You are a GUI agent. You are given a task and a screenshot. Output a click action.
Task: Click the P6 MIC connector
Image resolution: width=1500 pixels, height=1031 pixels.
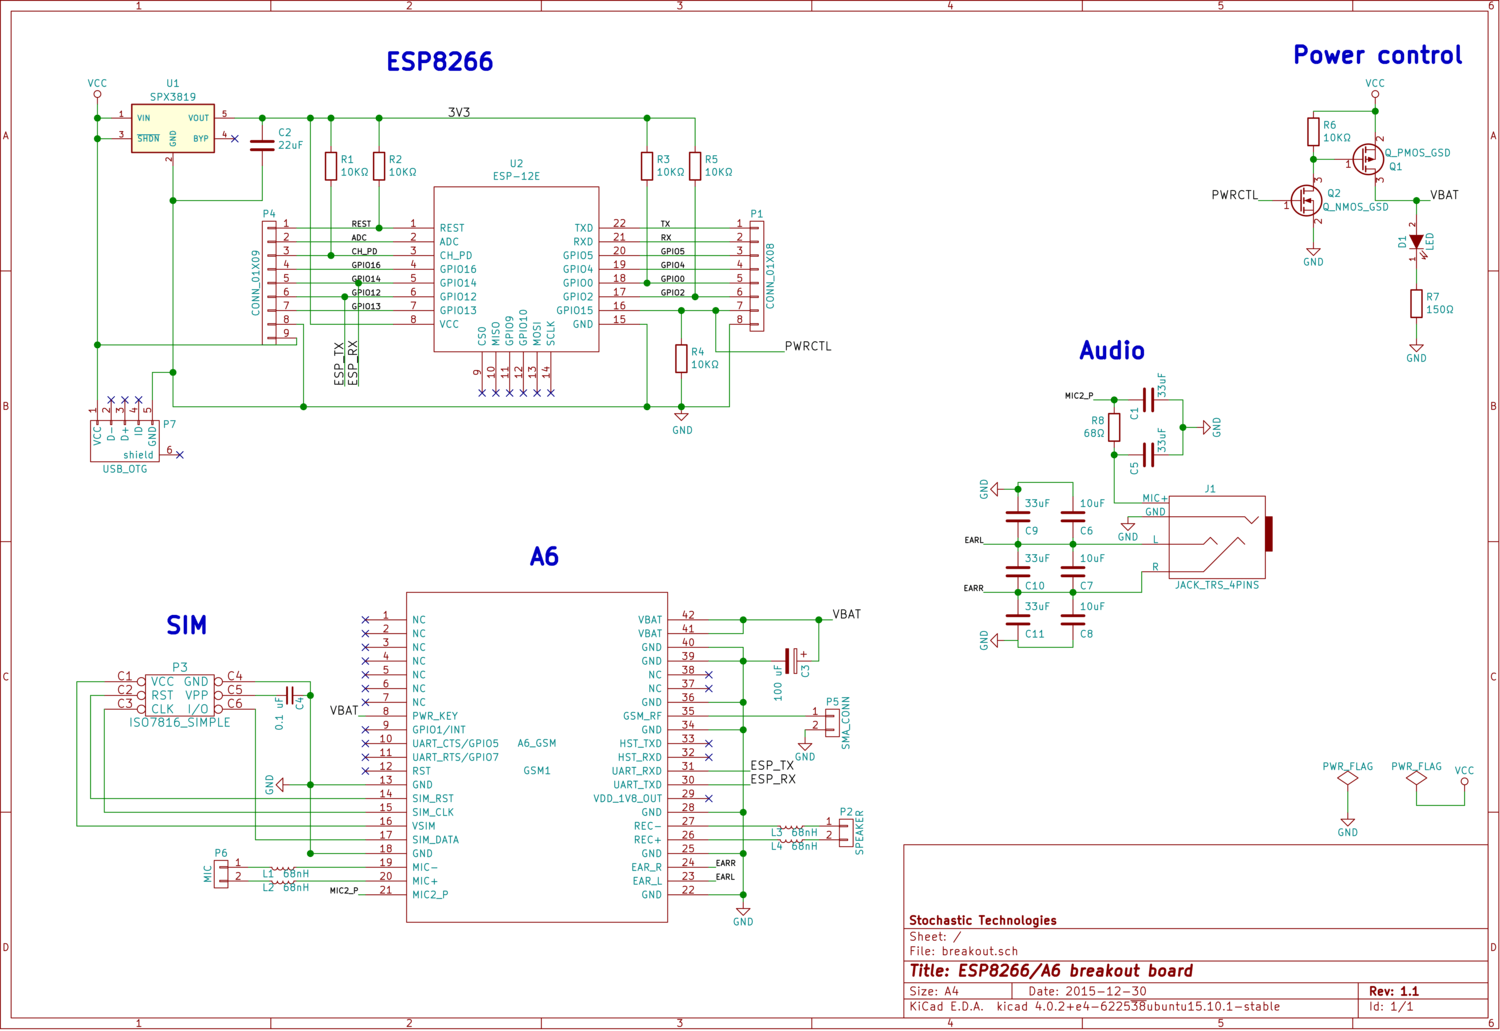(x=221, y=871)
